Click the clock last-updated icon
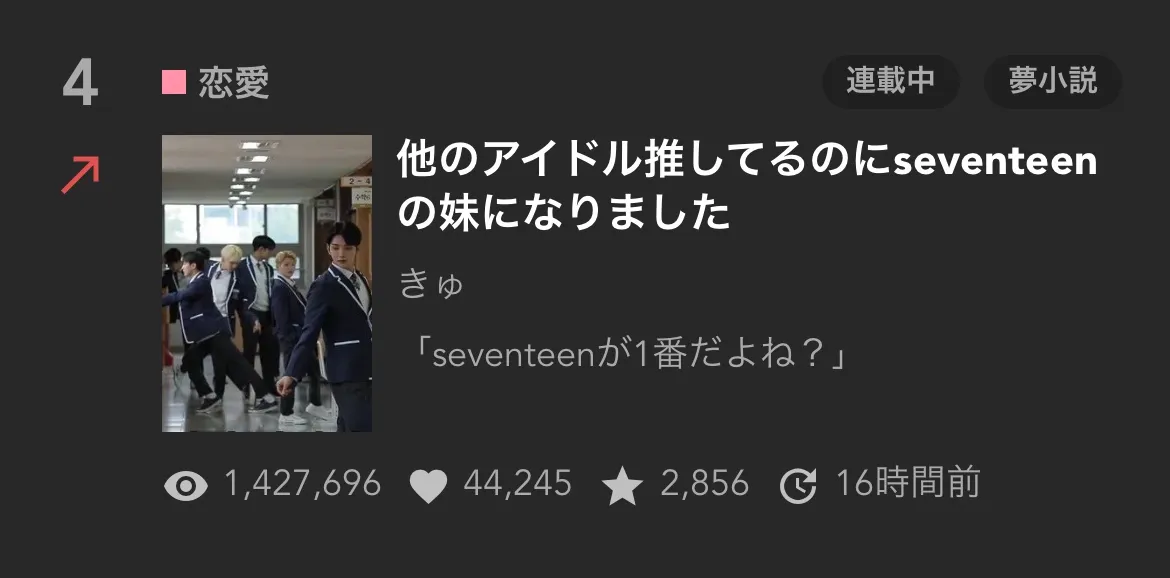 [798, 486]
